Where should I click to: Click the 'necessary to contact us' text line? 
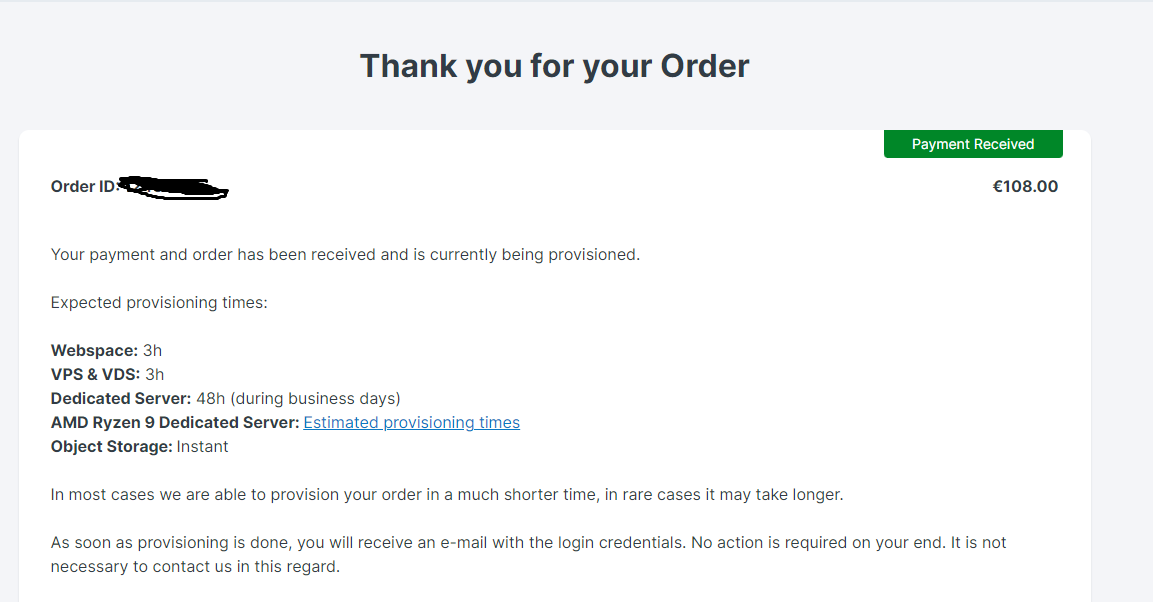click(x=195, y=567)
